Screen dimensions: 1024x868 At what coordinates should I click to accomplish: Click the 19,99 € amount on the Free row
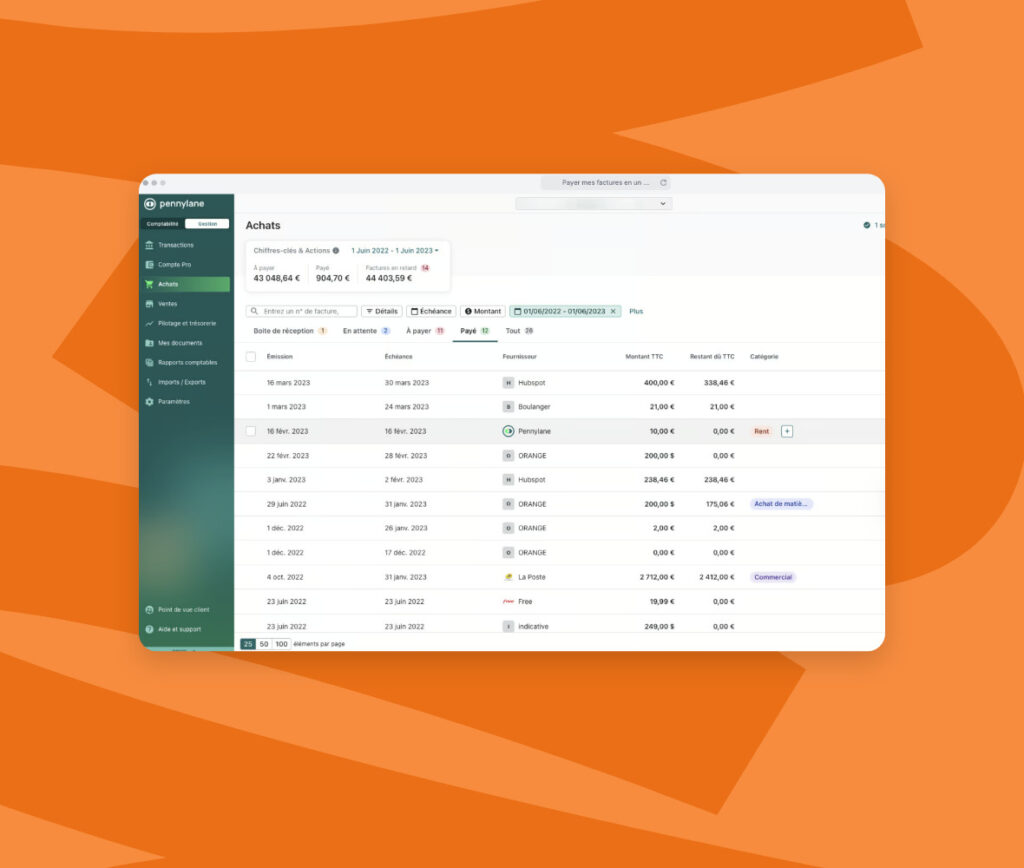point(662,602)
